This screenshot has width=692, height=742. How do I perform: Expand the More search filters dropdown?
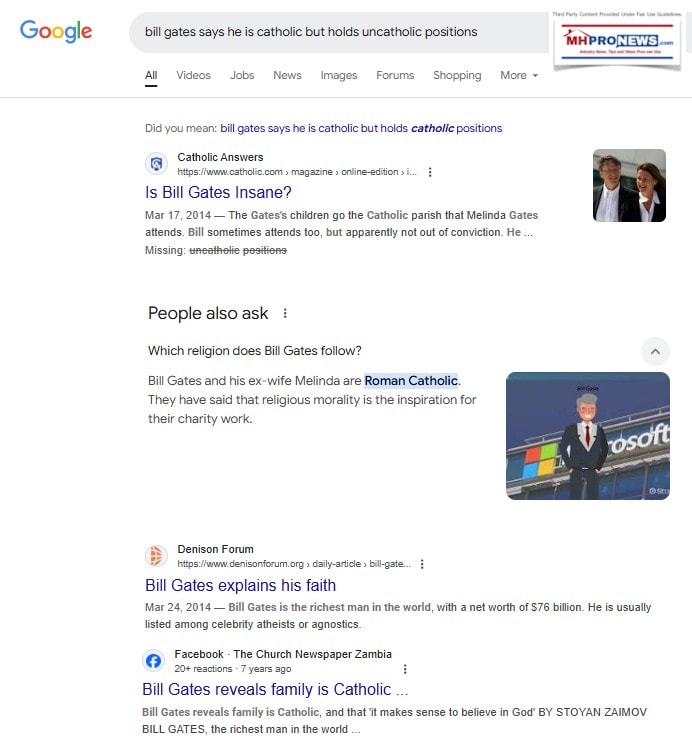point(519,75)
